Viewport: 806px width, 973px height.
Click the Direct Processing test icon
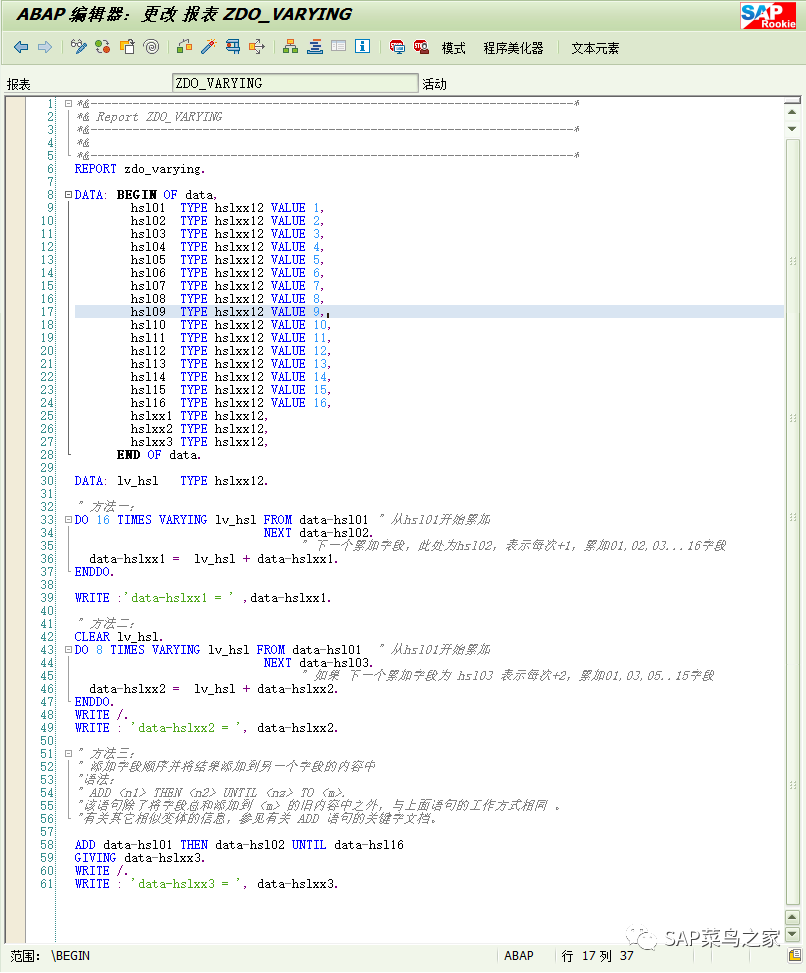[x=233, y=47]
